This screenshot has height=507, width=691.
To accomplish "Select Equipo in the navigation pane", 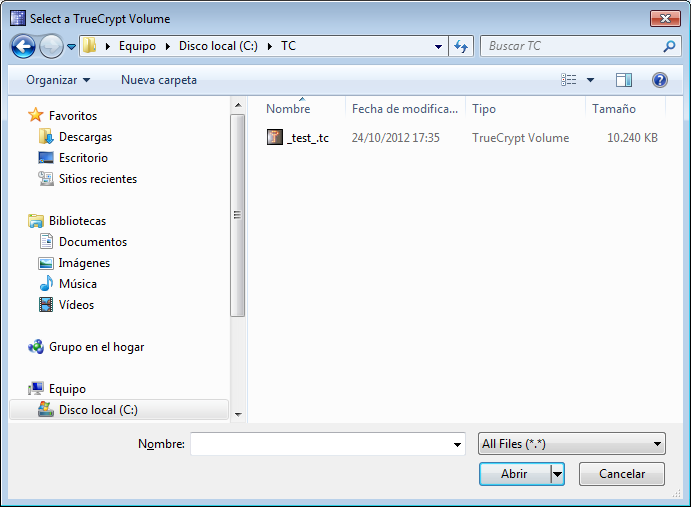I will click(67, 389).
